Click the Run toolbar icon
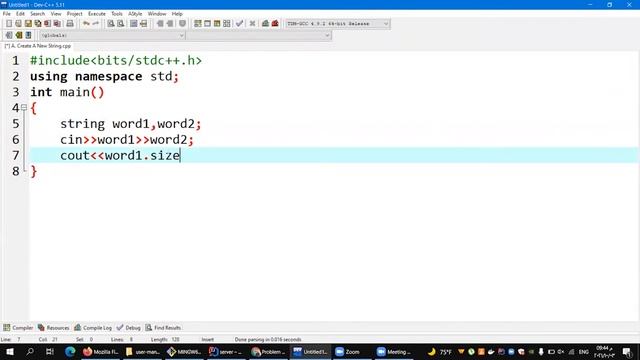The width and height of the screenshot is (640, 360). point(207,24)
